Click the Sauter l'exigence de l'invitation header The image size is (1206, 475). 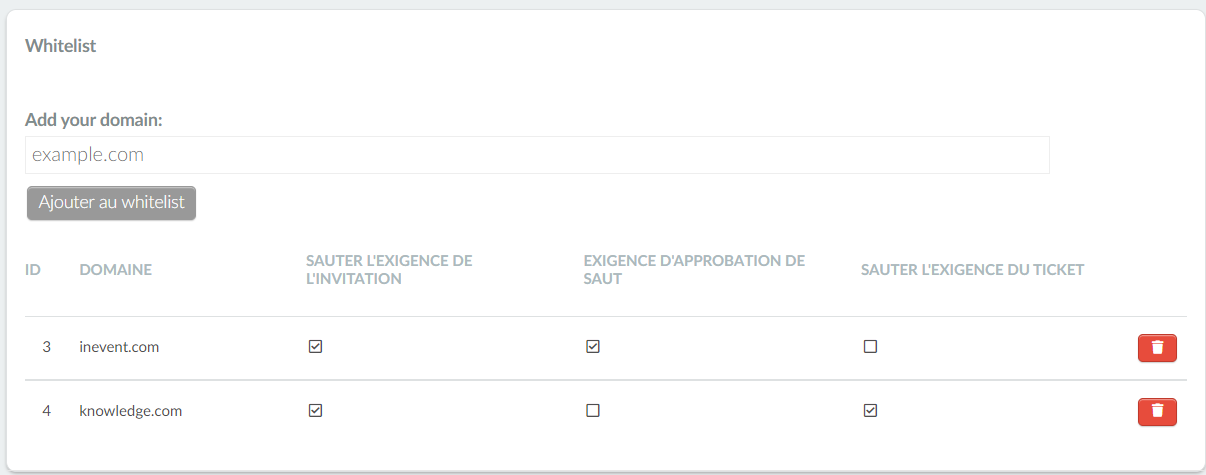coord(389,270)
